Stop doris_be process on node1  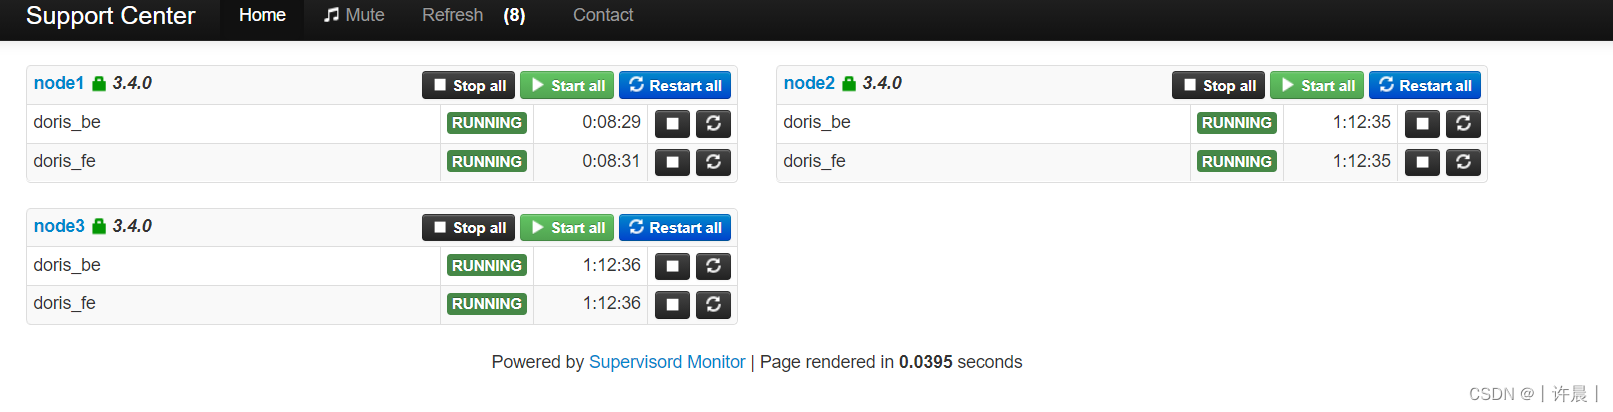(672, 124)
